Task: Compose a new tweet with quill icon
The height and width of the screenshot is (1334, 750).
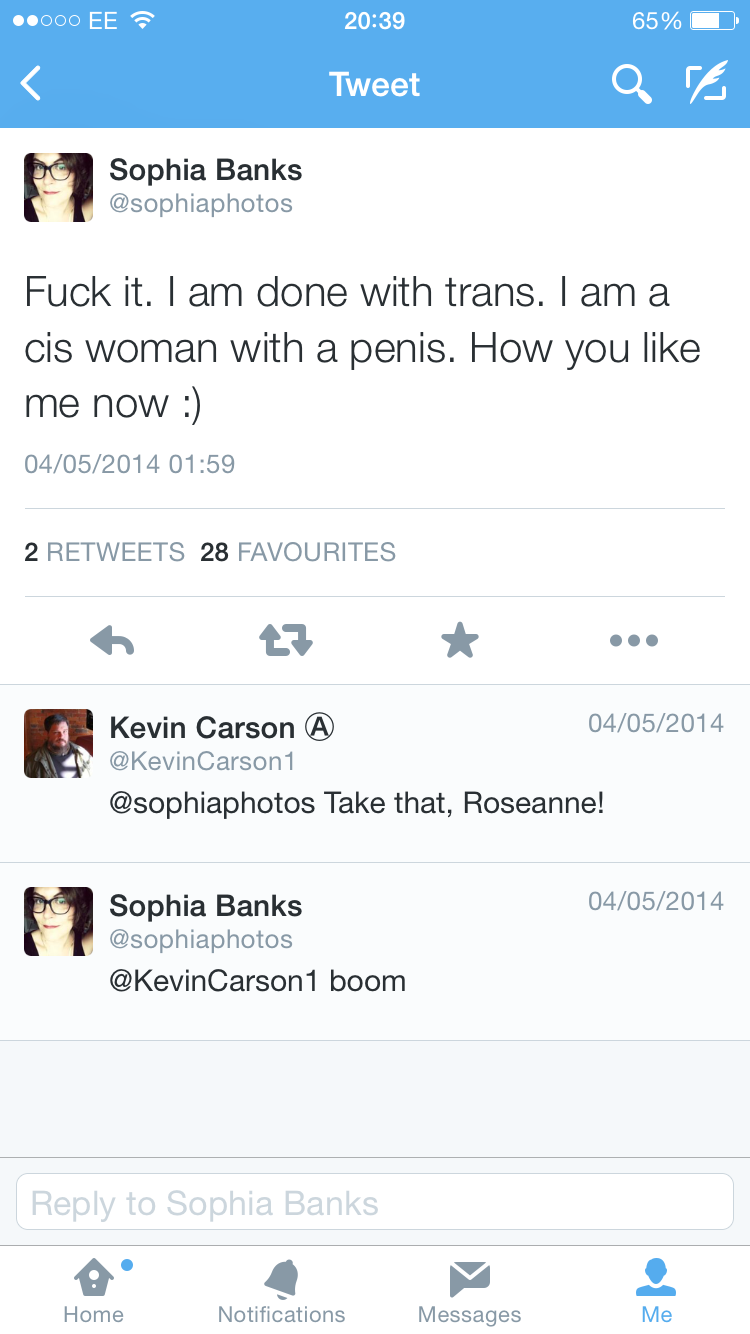Action: (x=706, y=84)
